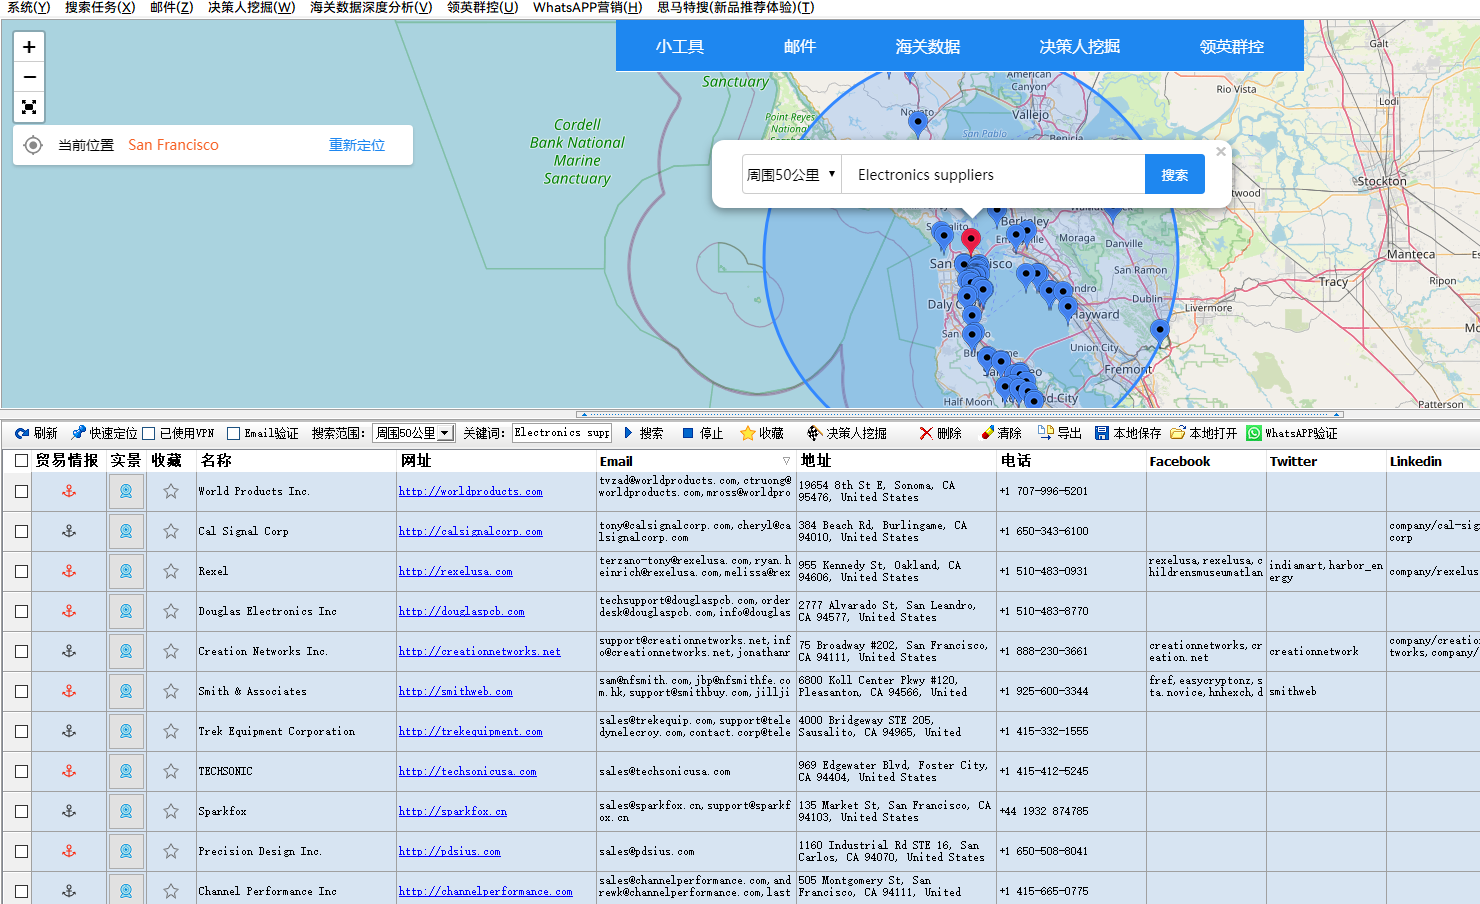Click 本地保存 save locally button
The image size is (1480, 904).
click(x=1128, y=433)
